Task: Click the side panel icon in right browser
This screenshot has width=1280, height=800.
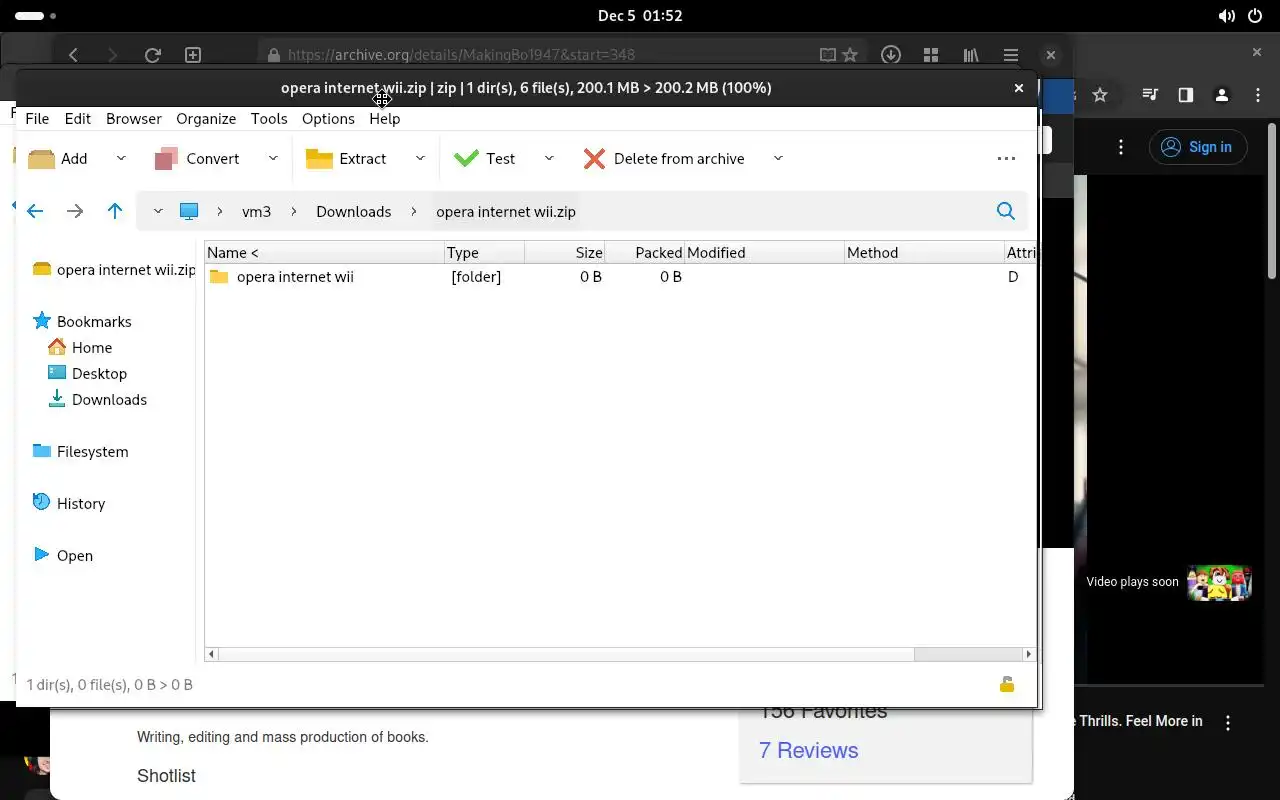Action: [1185, 95]
